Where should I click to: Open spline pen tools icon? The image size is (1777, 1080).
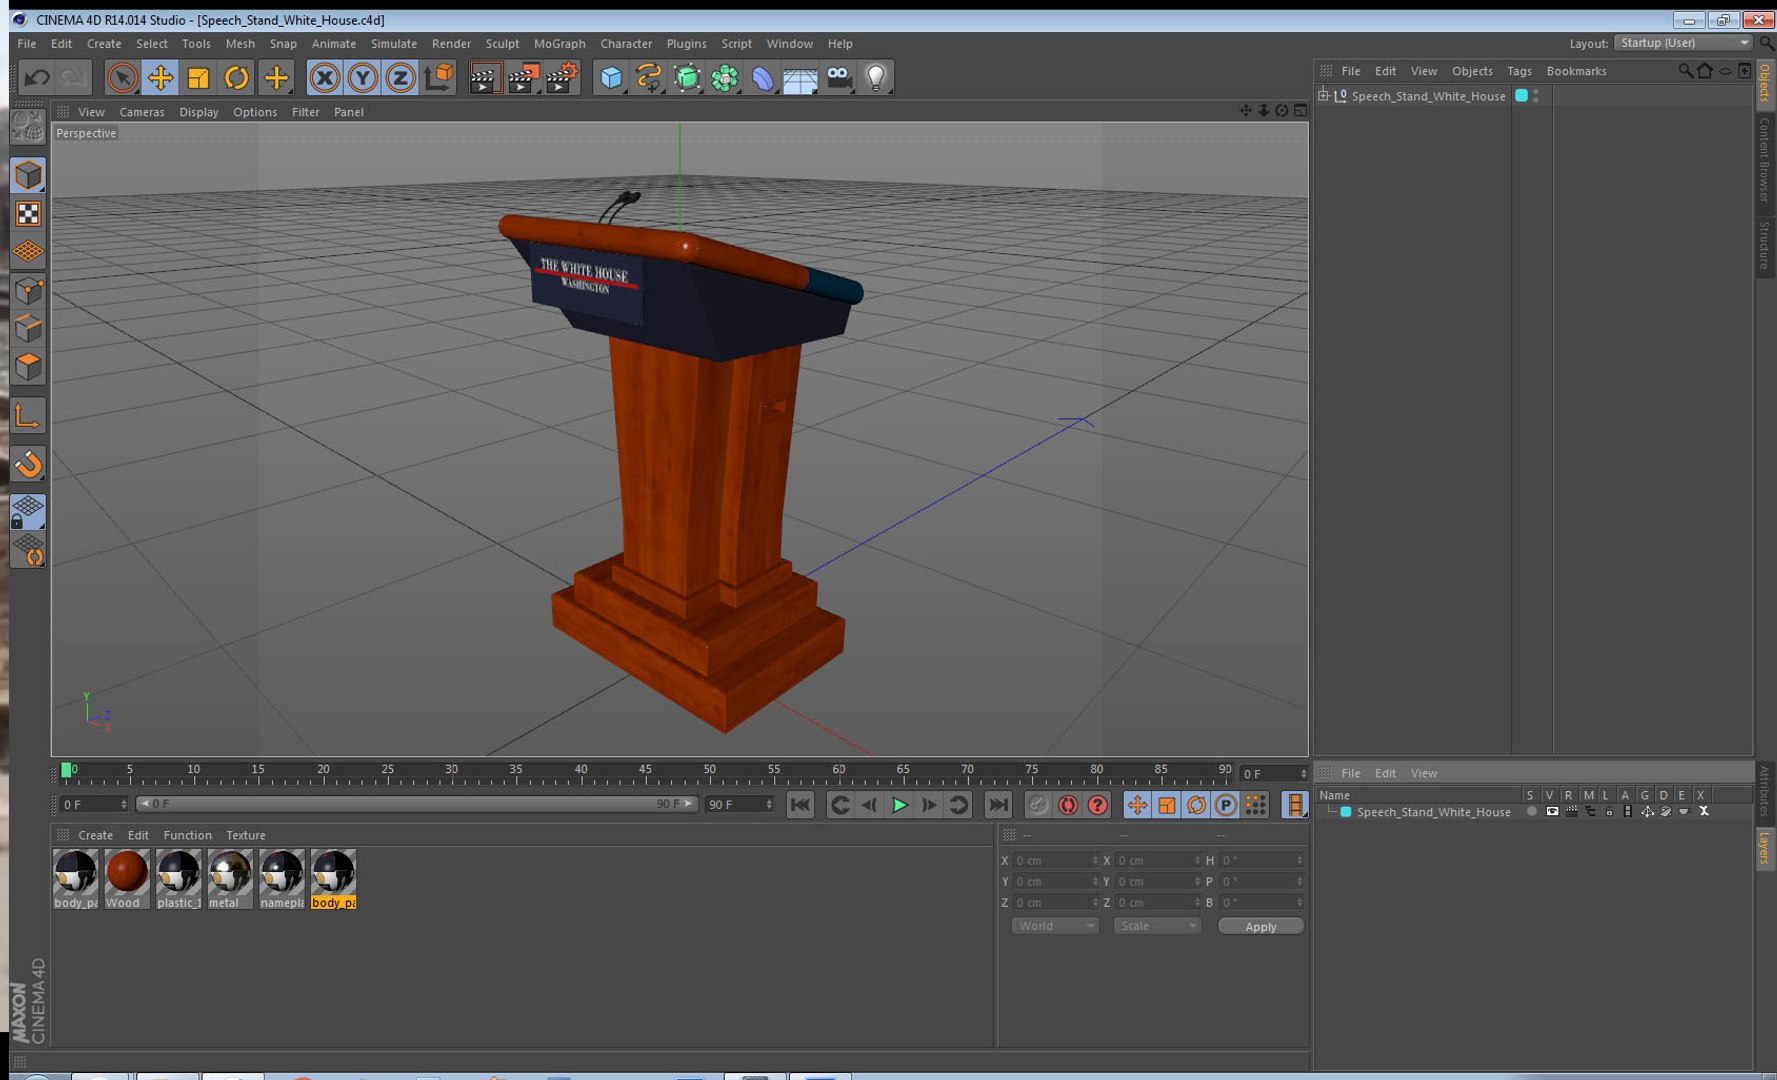[x=649, y=77]
